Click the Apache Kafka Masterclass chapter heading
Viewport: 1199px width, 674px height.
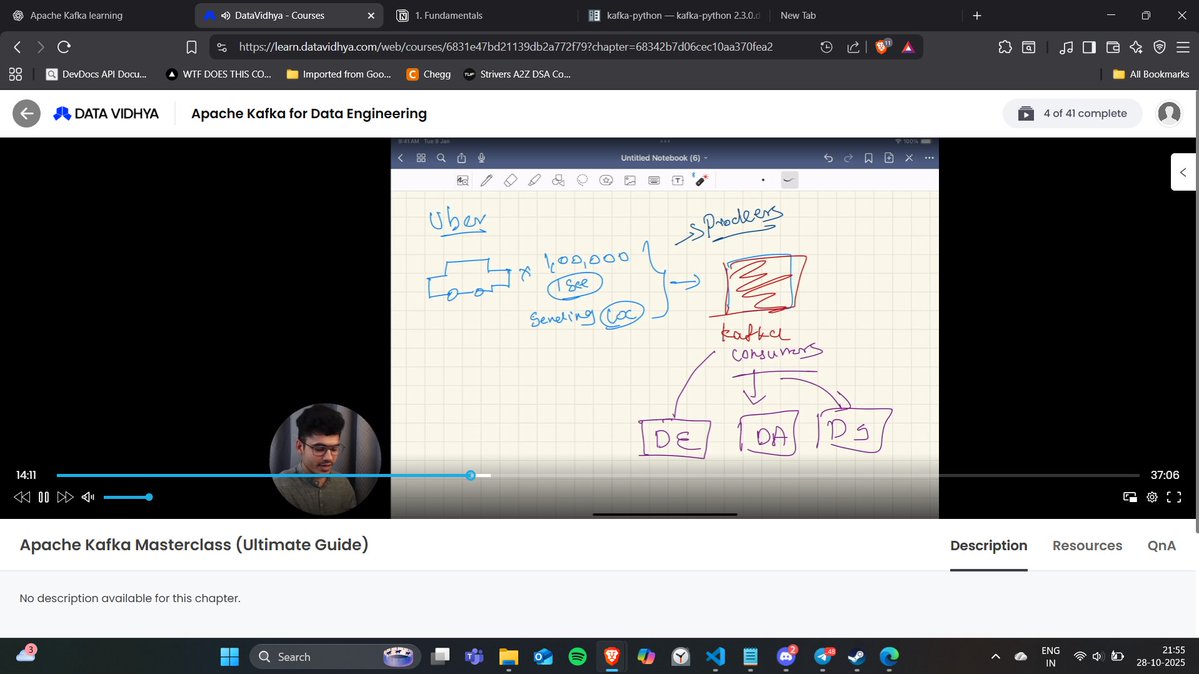coord(193,545)
